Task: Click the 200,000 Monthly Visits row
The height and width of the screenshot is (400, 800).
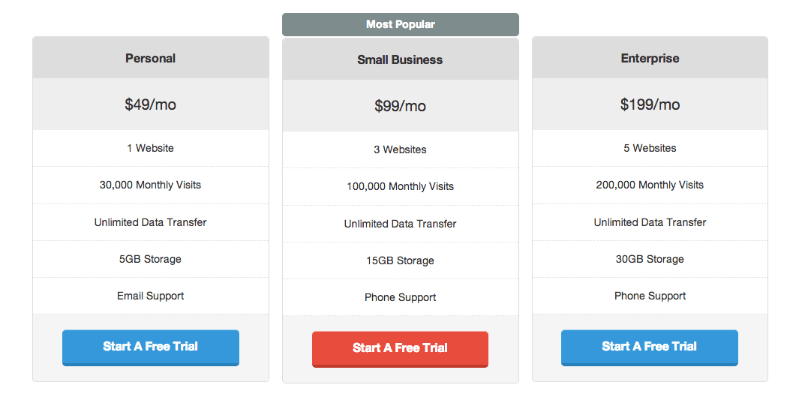Action: point(650,185)
